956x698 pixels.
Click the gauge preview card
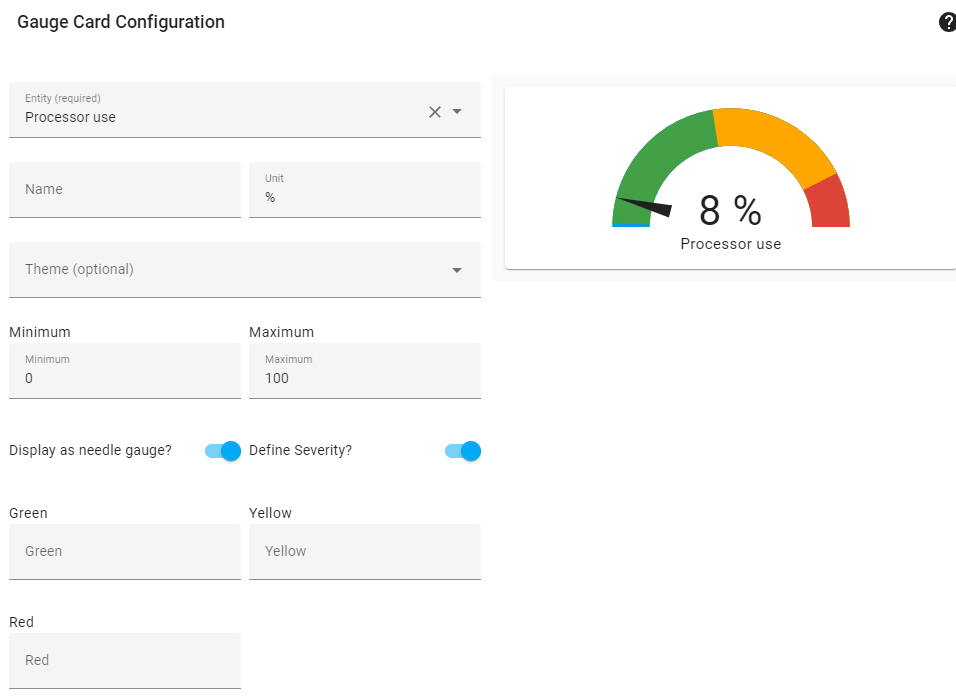point(730,177)
